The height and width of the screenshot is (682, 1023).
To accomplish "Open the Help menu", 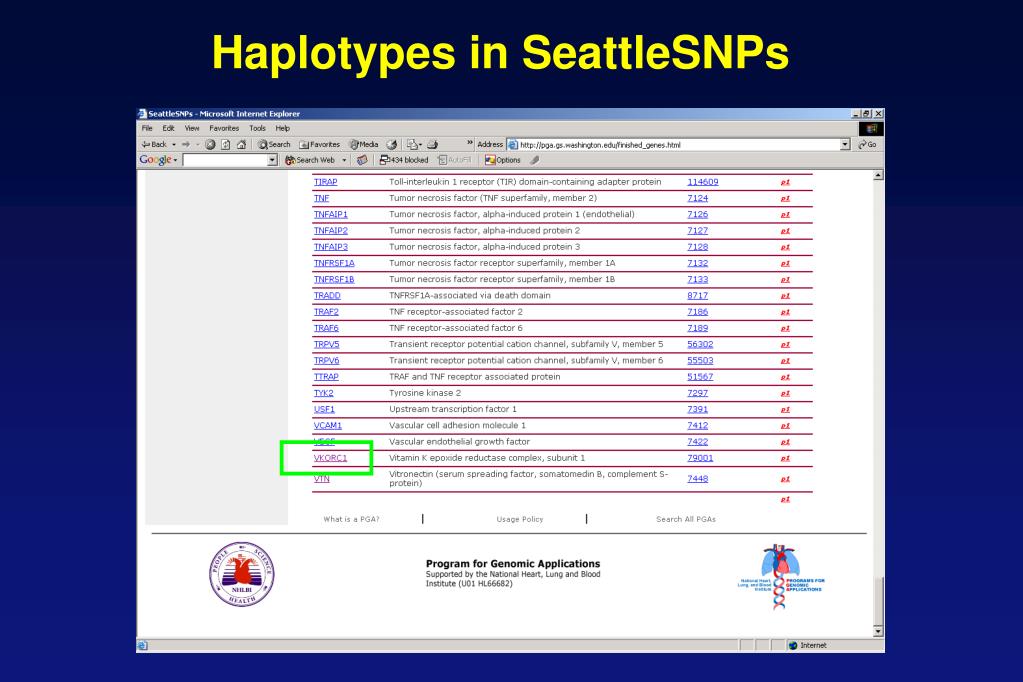I will tap(282, 129).
